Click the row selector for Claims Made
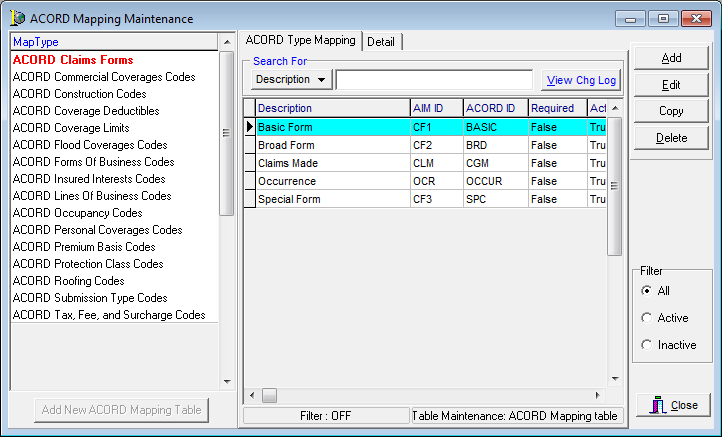Image resolution: width=722 pixels, height=437 pixels. tap(250, 163)
